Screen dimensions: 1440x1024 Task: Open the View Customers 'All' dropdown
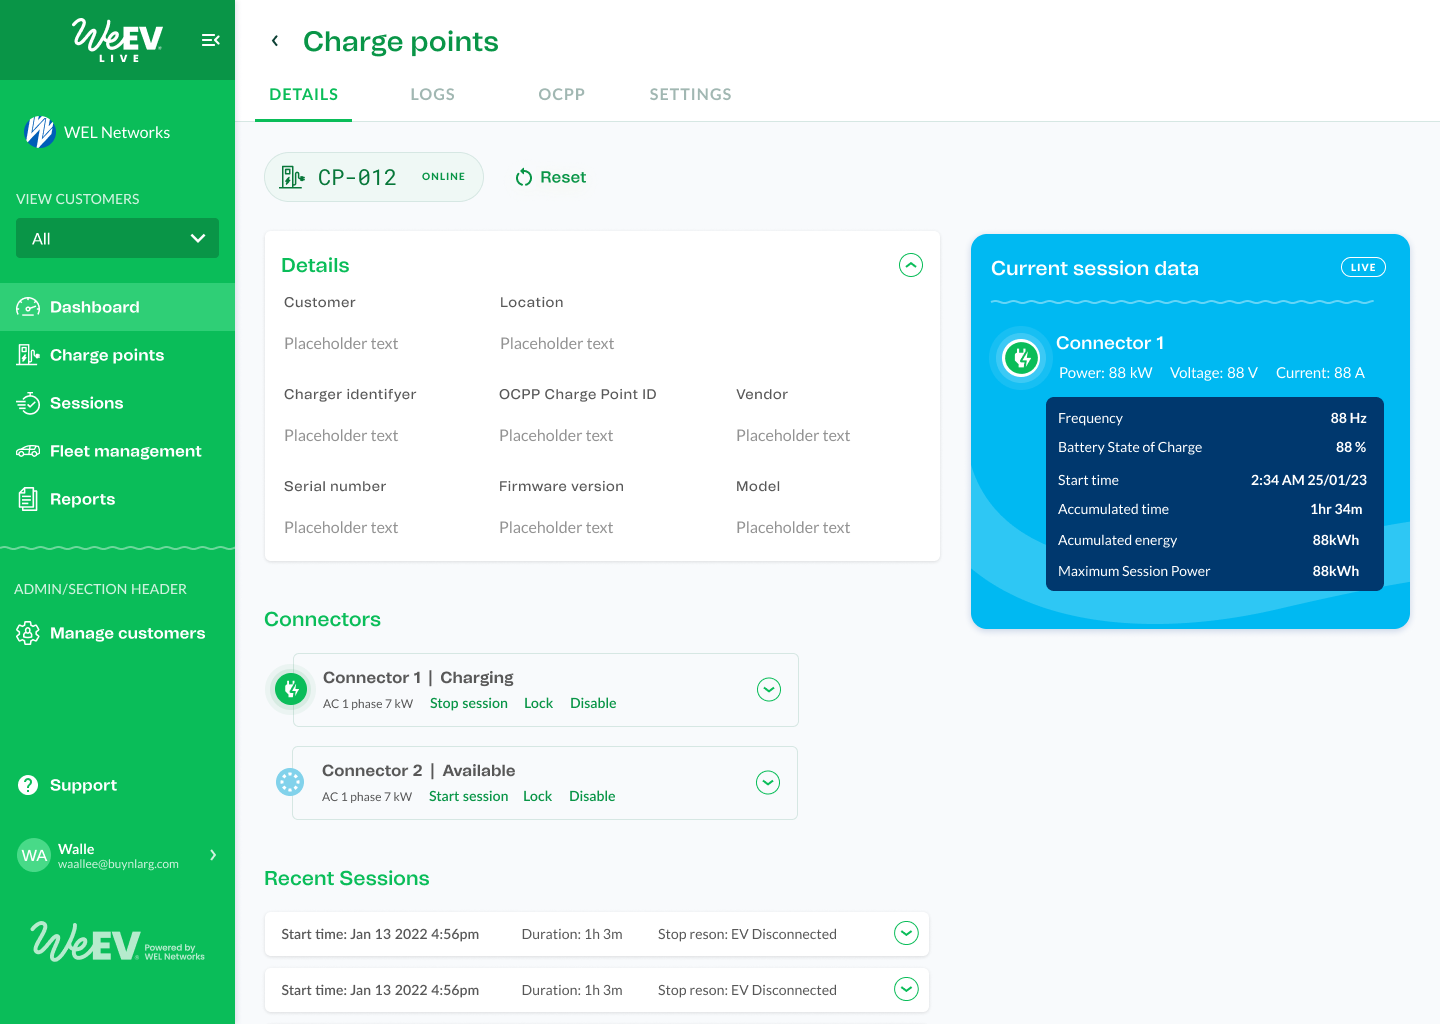tap(117, 238)
